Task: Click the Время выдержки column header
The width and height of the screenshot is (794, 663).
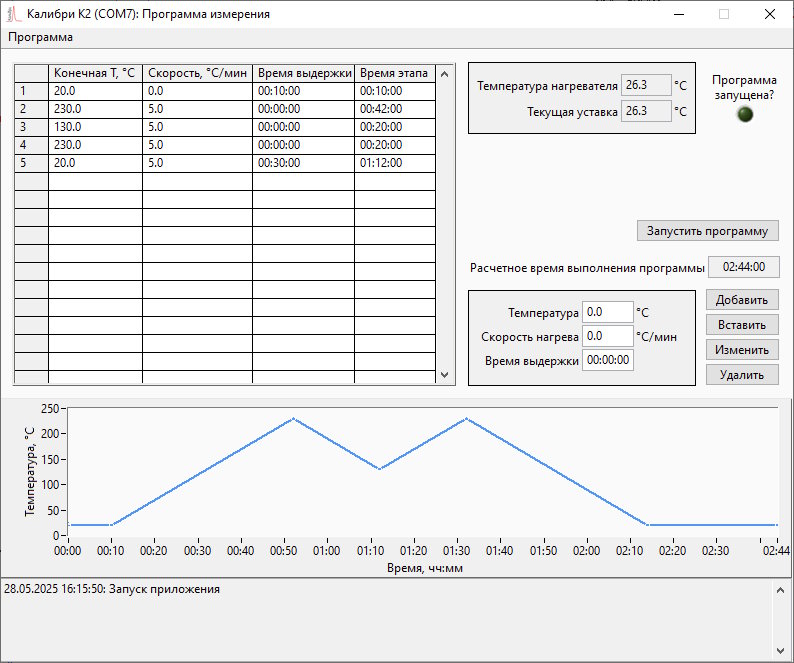Action: click(303, 73)
